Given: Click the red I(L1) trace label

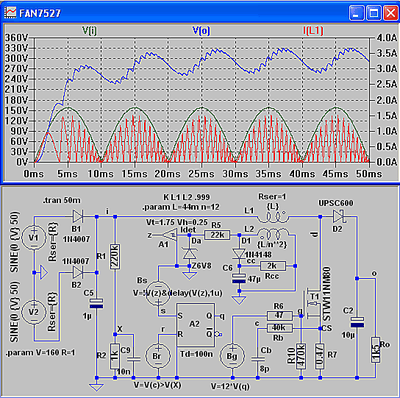Looking at the screenshot, I should tap(313, 31).
